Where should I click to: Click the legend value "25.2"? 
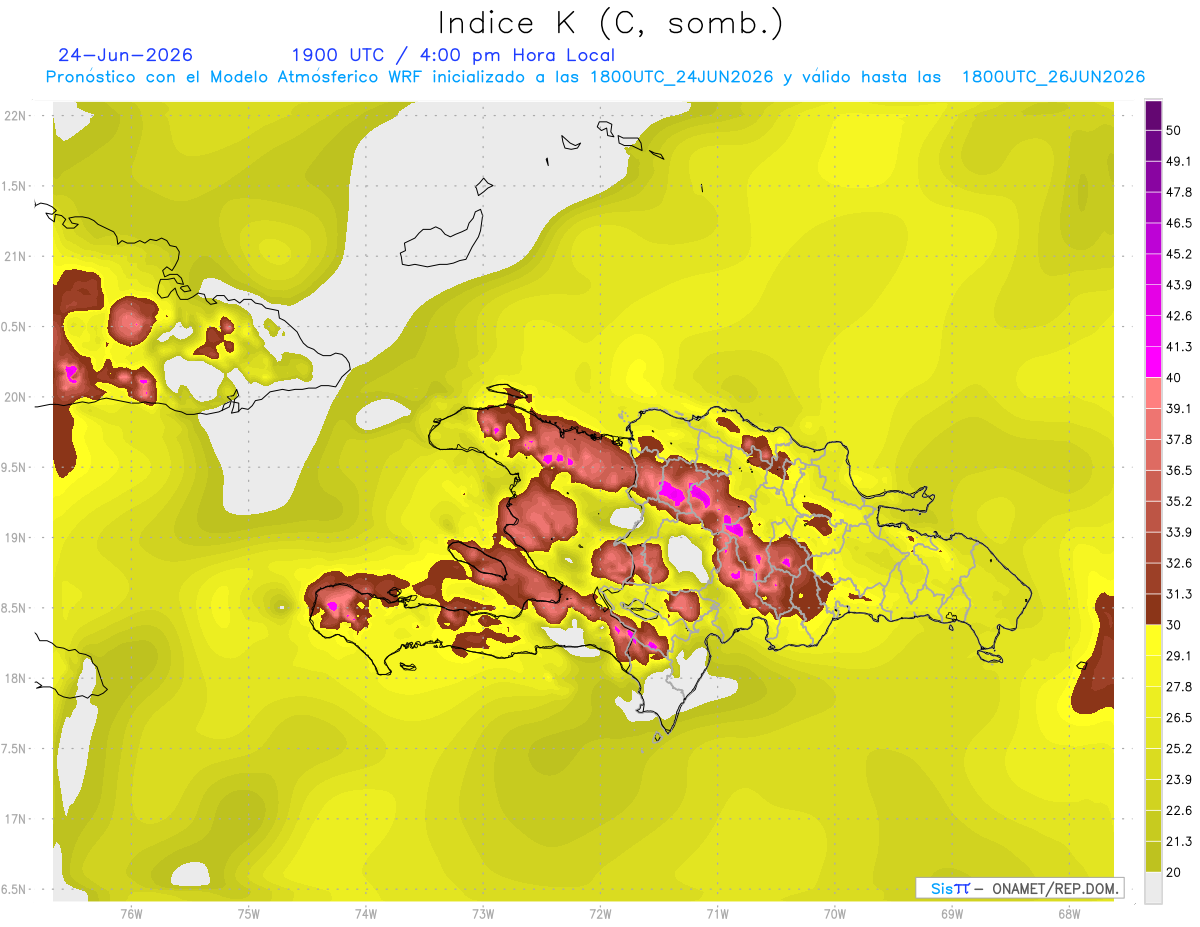pos(1179,748)
